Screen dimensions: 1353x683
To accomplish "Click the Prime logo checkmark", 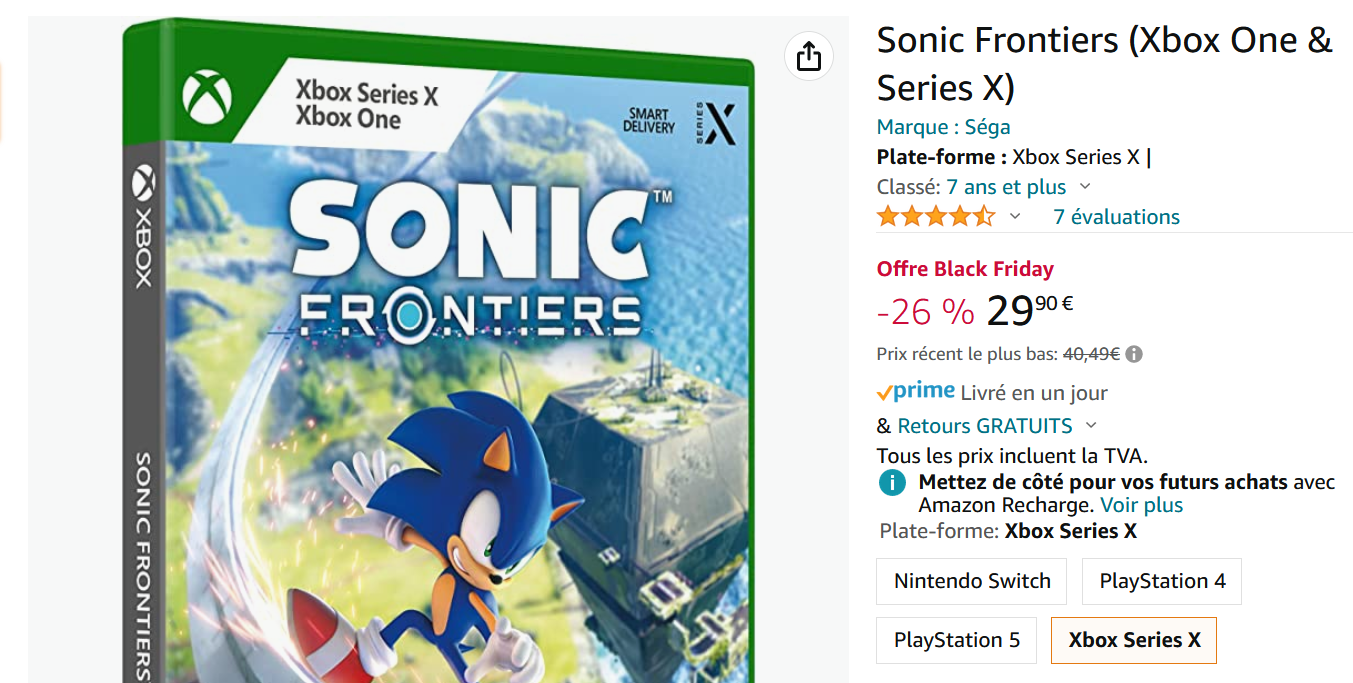I will coord(884,393).
